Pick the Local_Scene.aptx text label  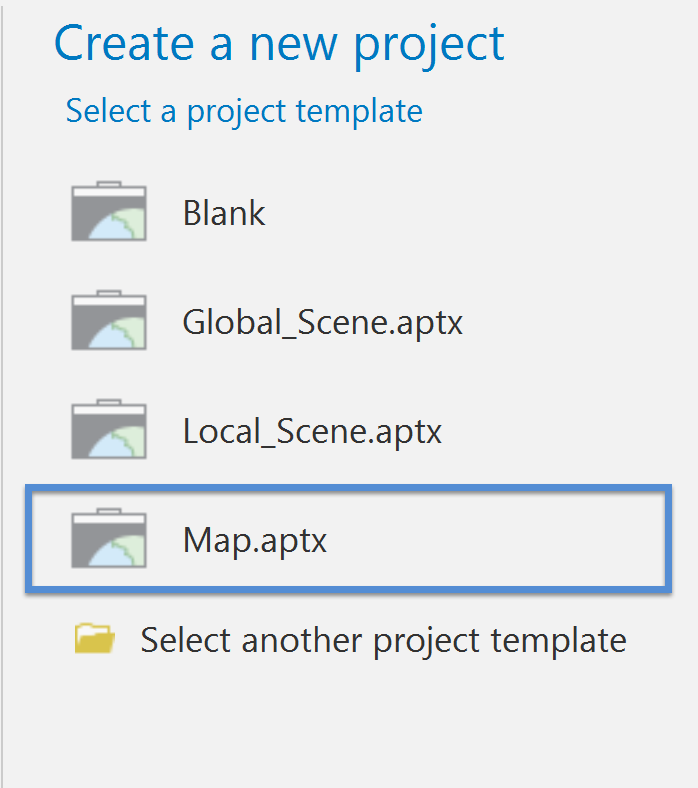tap(312, 432)
